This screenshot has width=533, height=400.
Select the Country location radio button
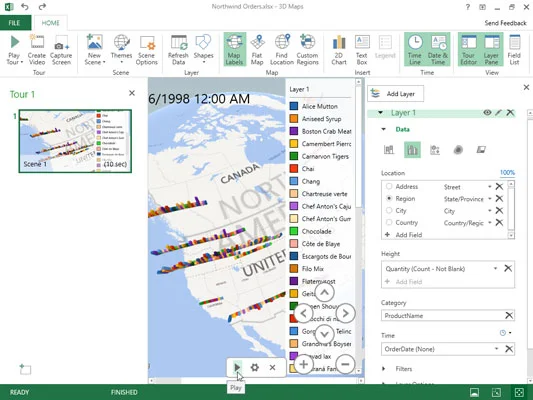pyautogui.click(x=389, y=222)
